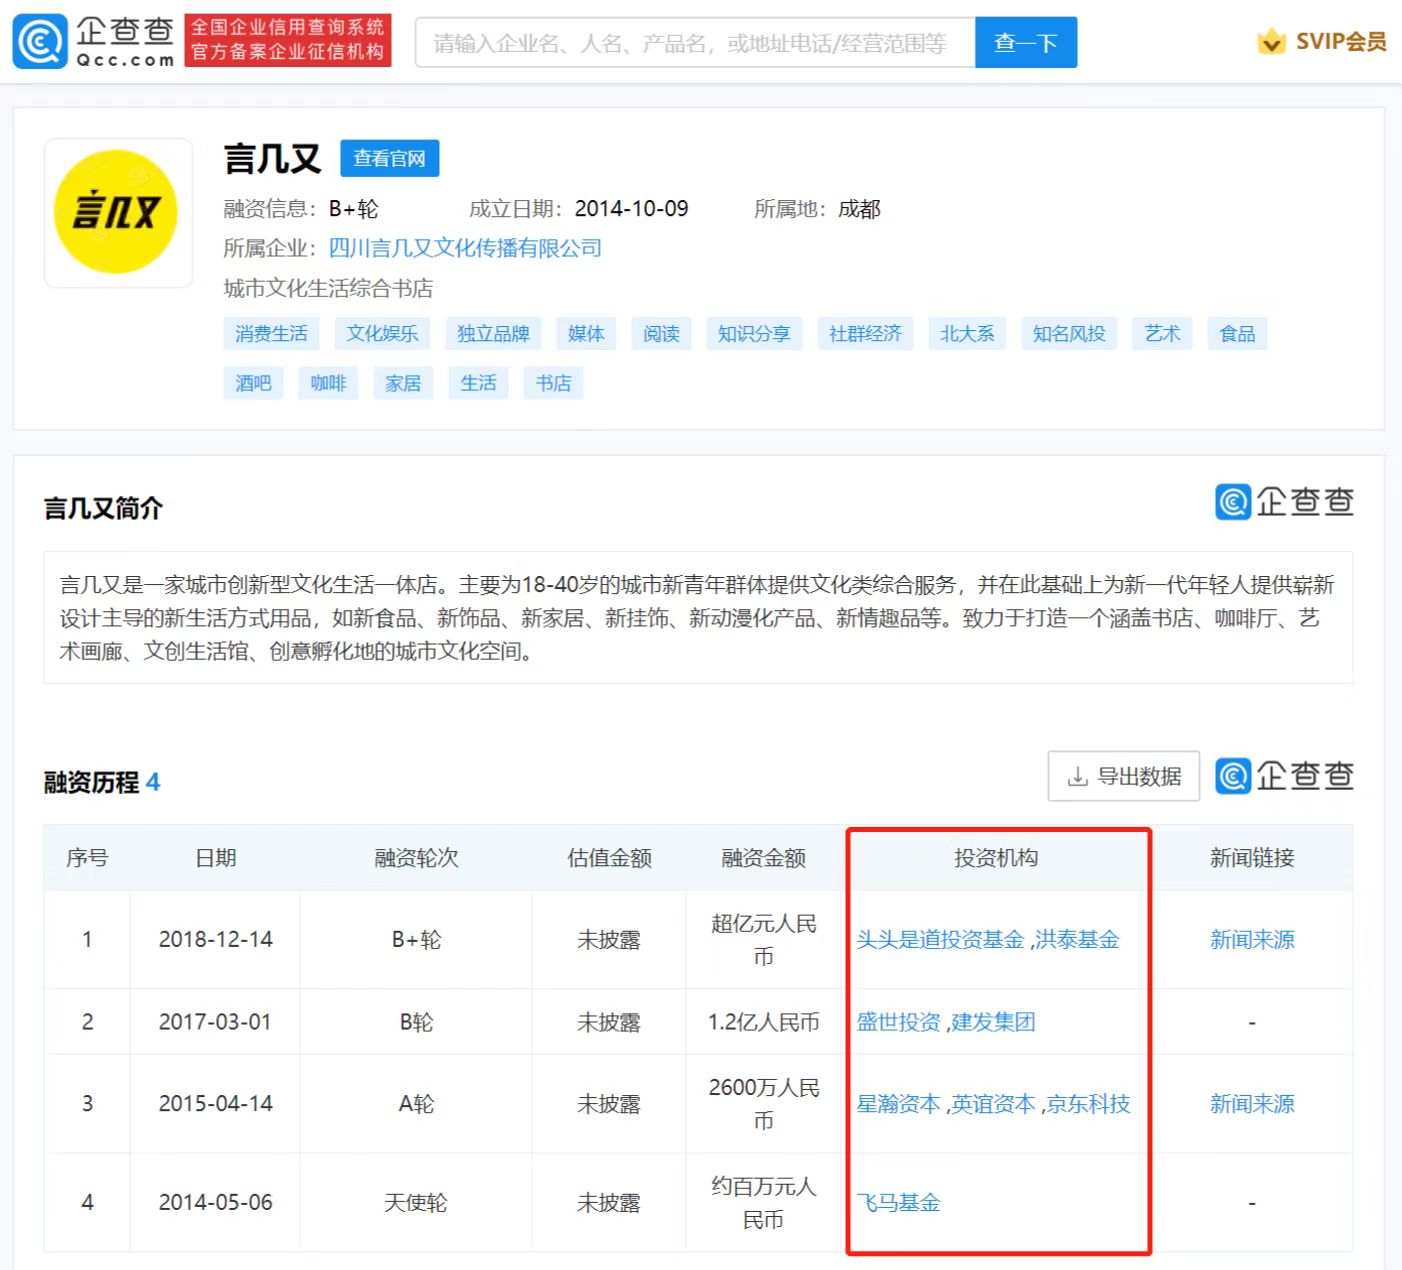Select the 知识分享 tag
Screen dimensions: 1402x1270
point(754,334)
